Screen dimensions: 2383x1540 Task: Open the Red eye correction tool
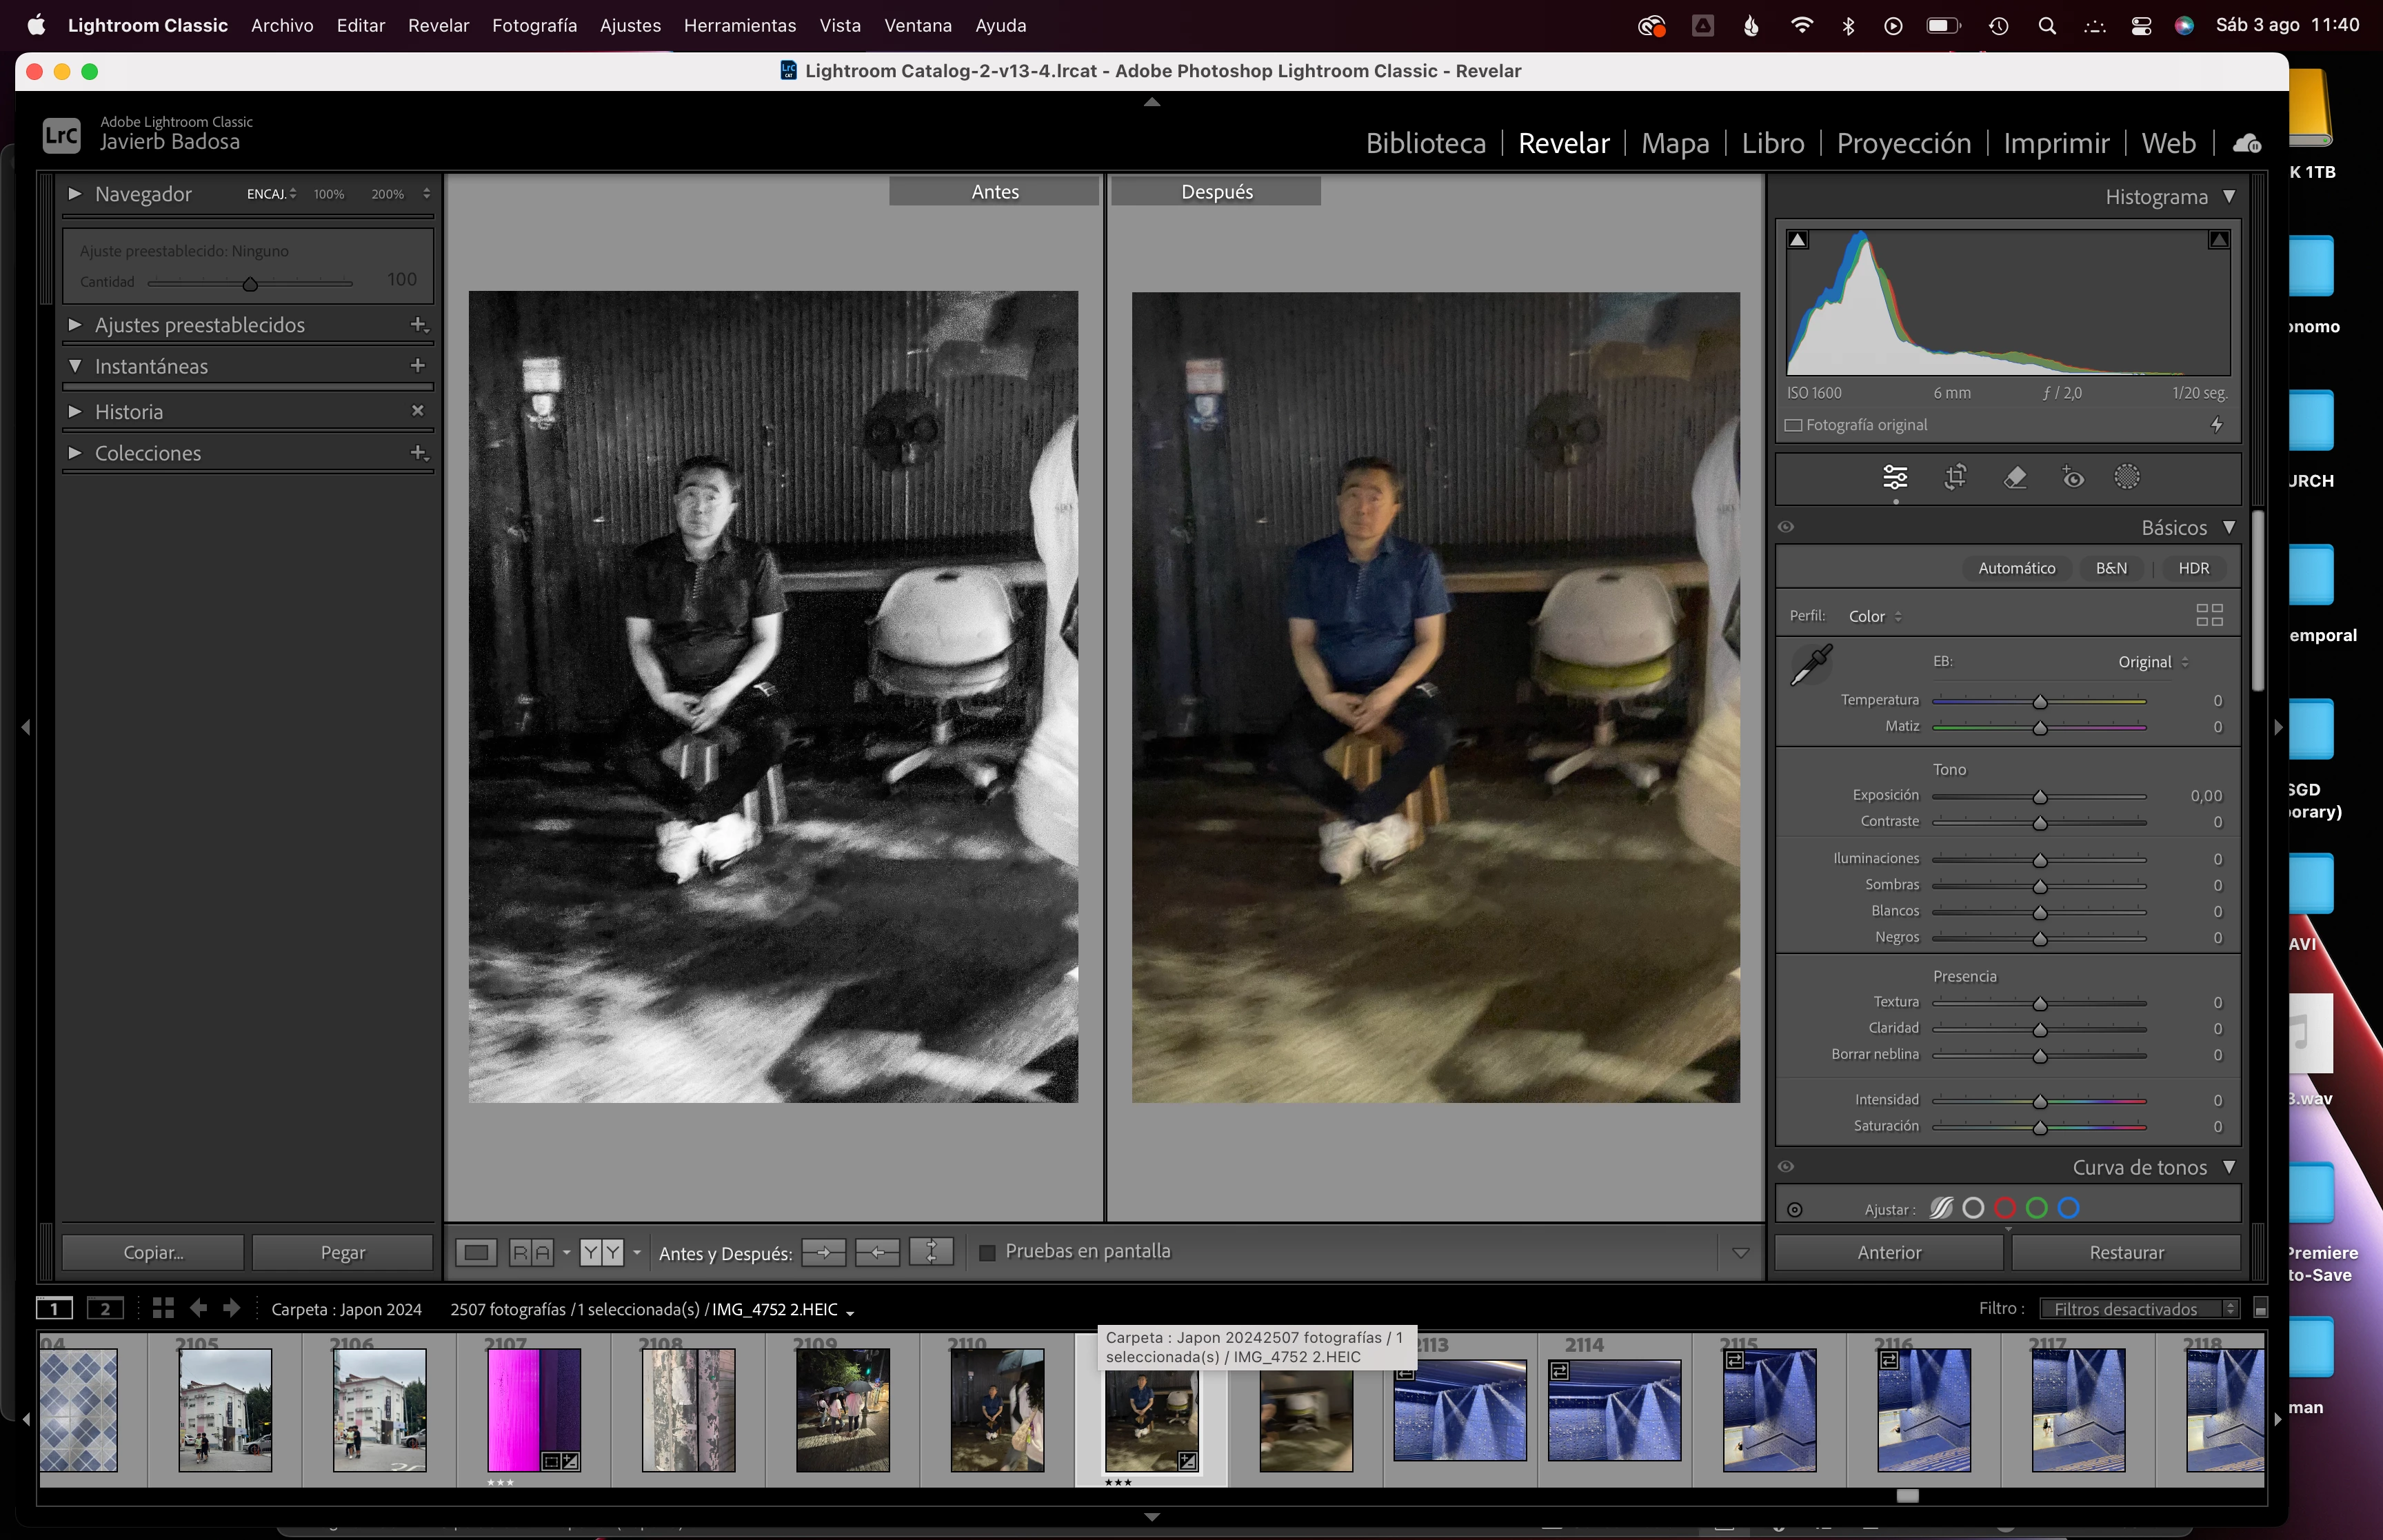pyautogui.click(x=2073, y=477)
